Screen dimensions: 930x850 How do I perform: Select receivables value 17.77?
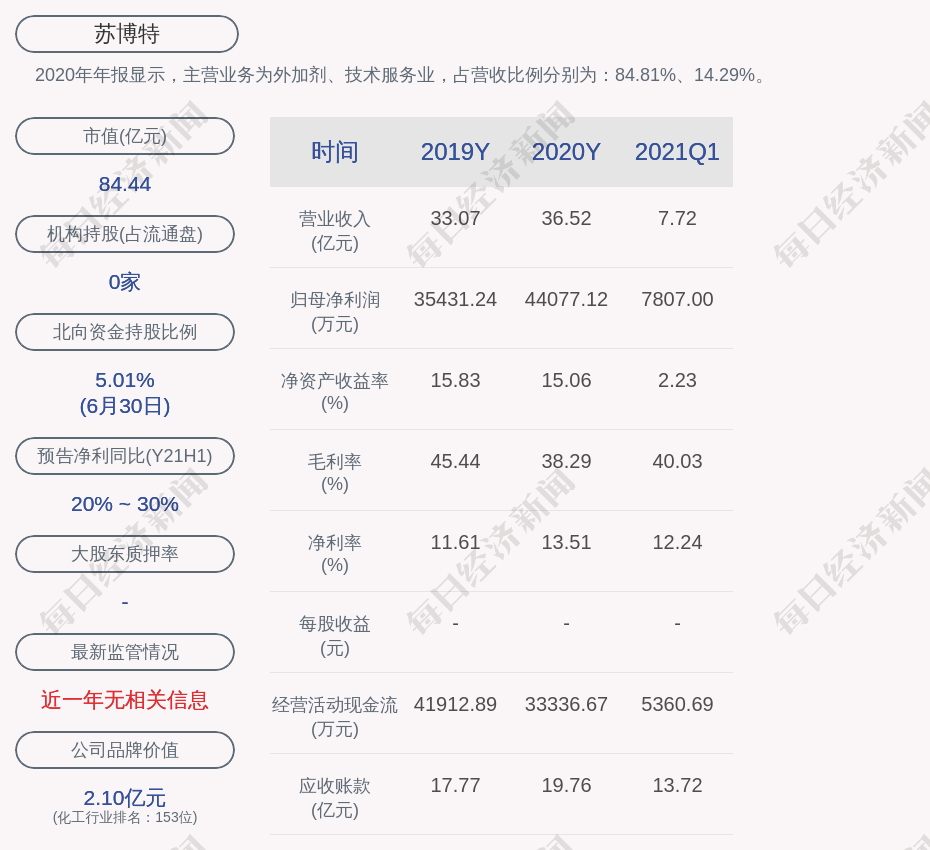(x=455, y=785)
